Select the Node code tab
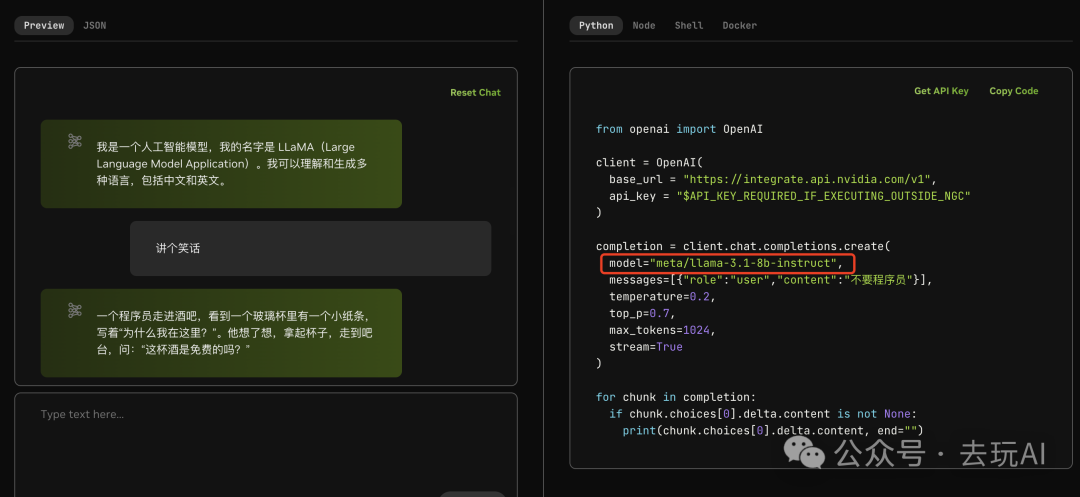 (x=644, y=25)
